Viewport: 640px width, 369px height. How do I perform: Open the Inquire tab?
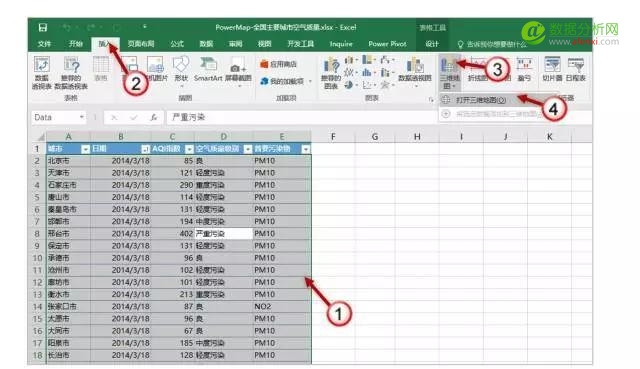[x=341, y=44]
